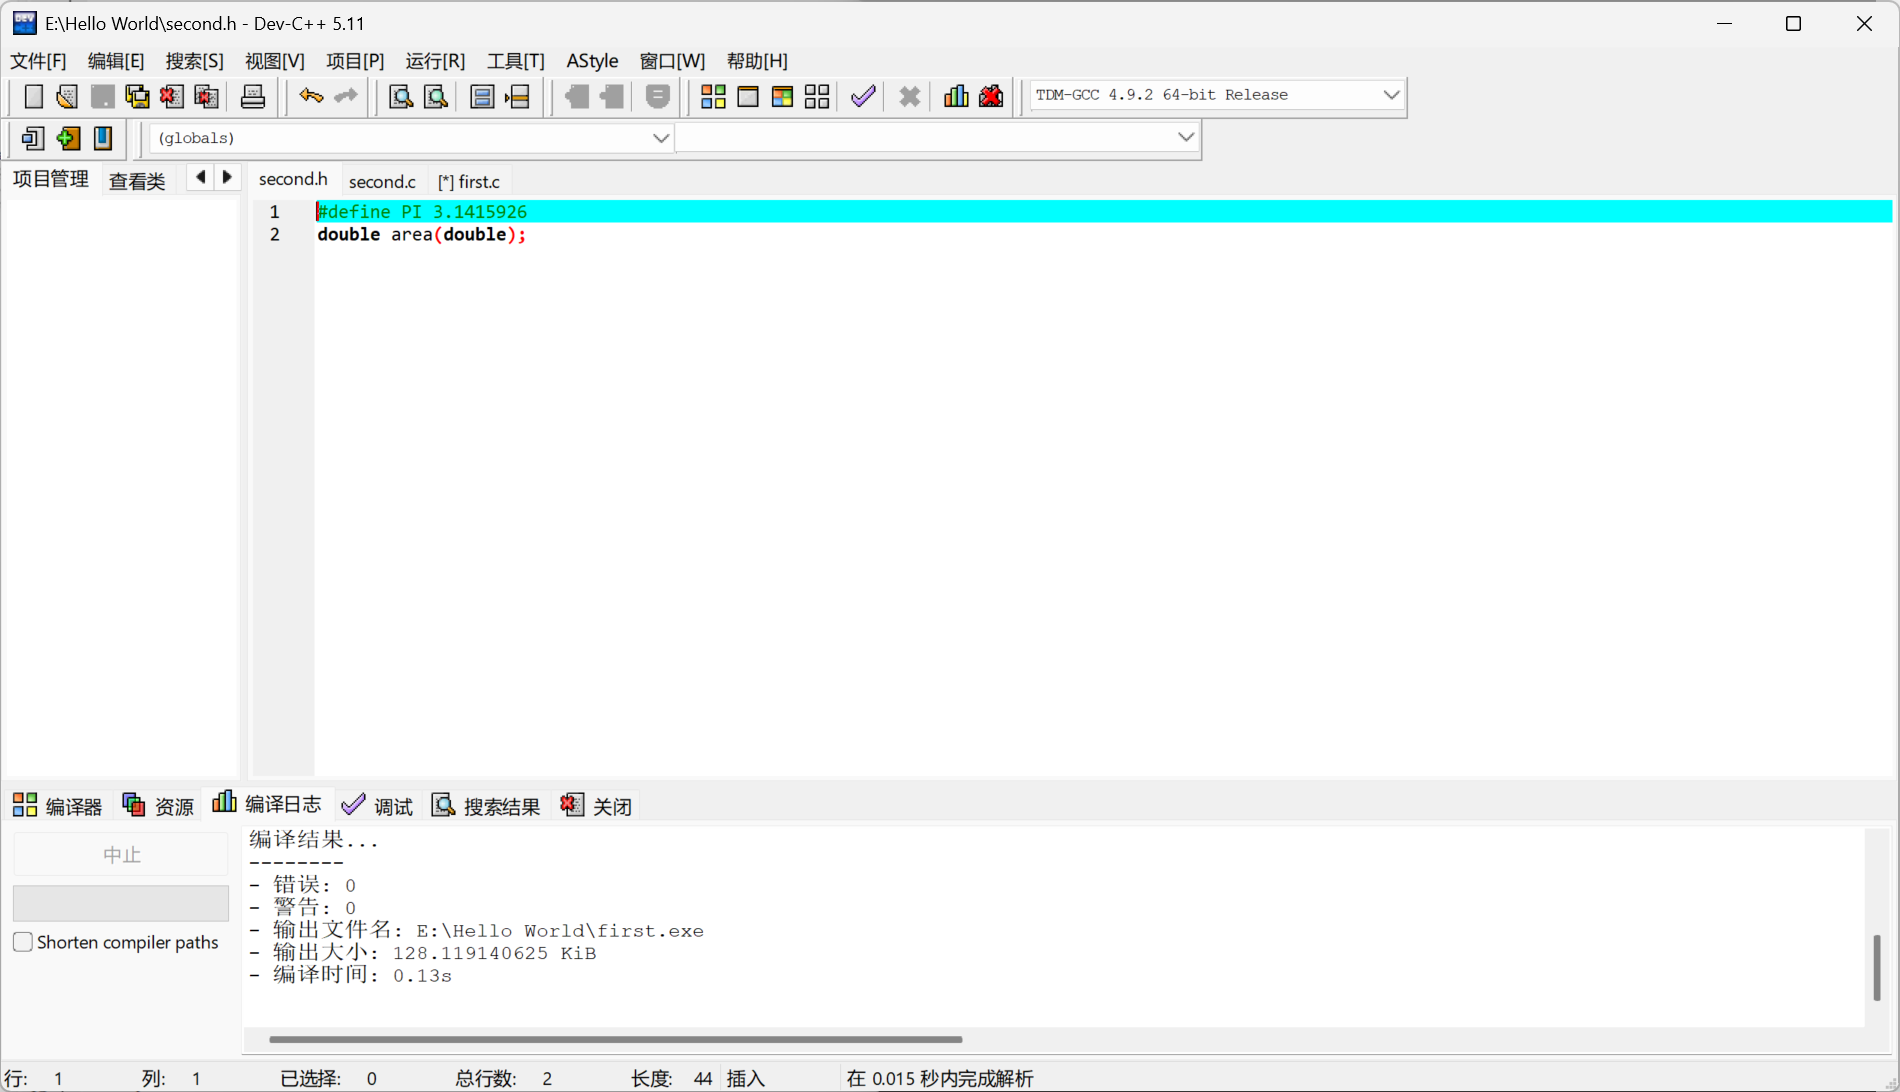1900x1092 pixels.
Task: Click log line '编译时间: 0.13s'
Action: (x=351, y=976)
